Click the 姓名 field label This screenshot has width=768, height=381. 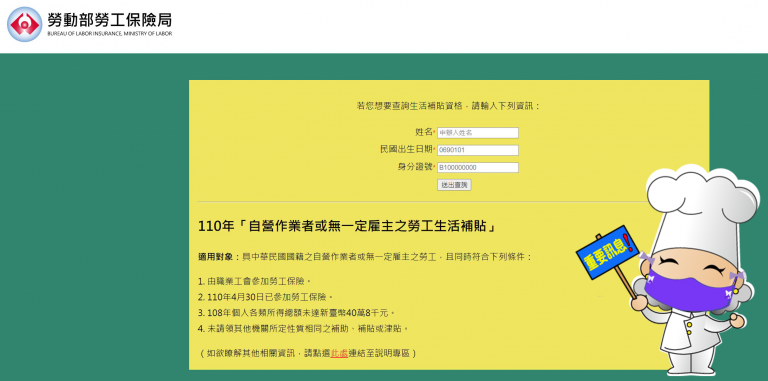(x=424, y=132)
